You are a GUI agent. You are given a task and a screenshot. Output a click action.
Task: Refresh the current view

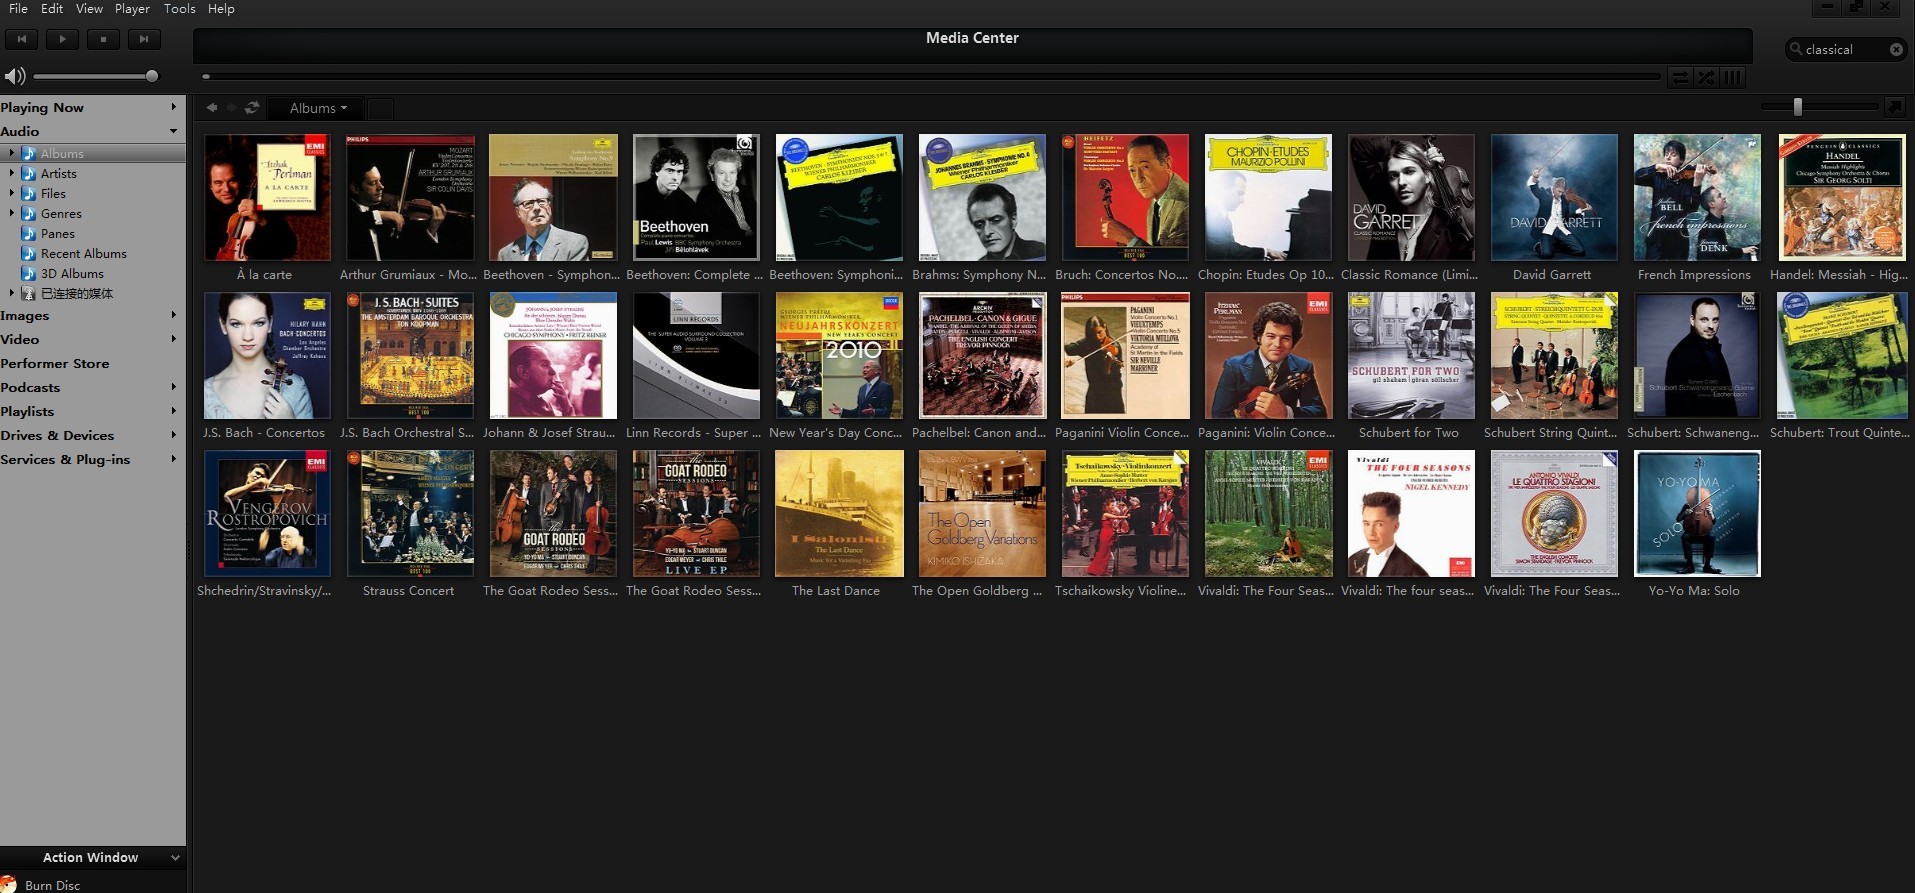(x=252, y=108)
